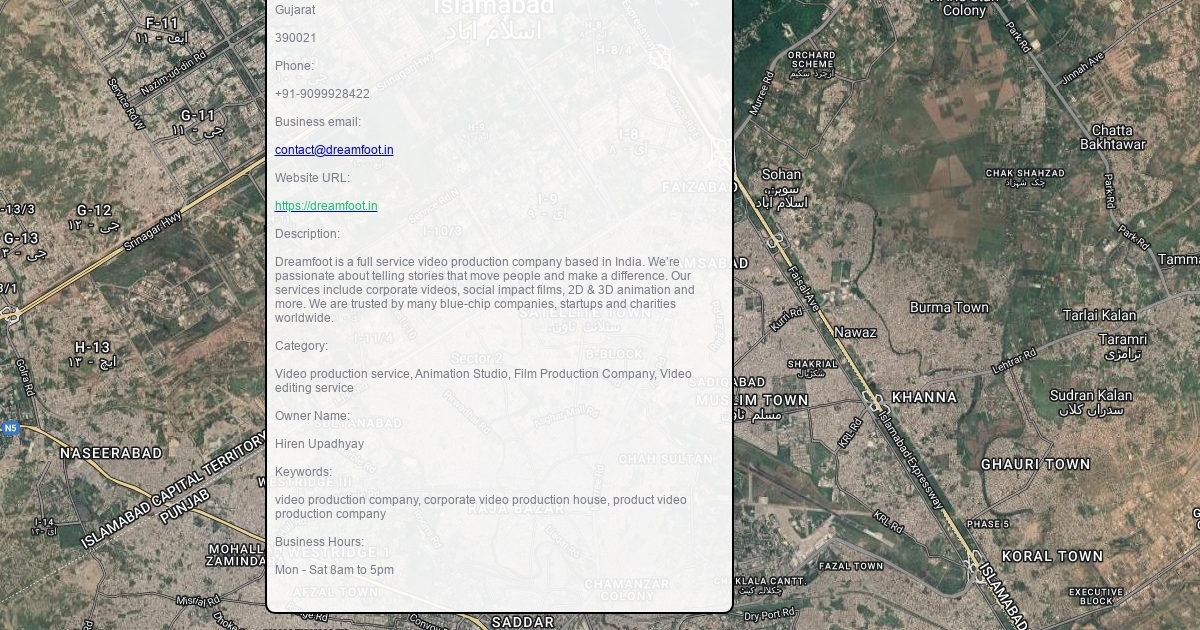Click the 'Phone:' field label
This screenshot has width=1200, height=630.
[x=294, y=66]
